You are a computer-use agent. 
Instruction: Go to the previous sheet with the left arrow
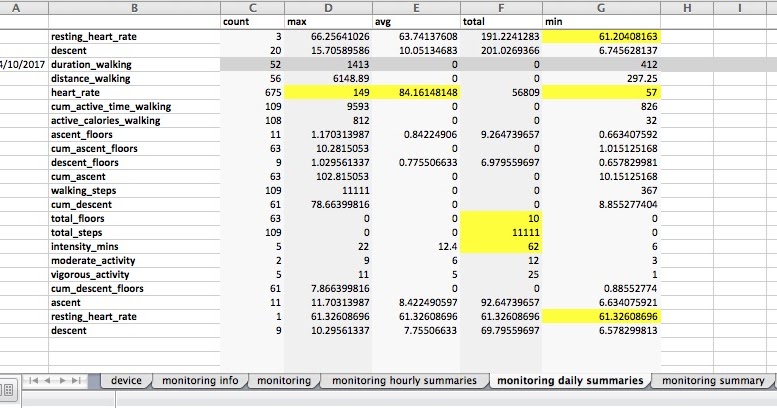(48, 380)
